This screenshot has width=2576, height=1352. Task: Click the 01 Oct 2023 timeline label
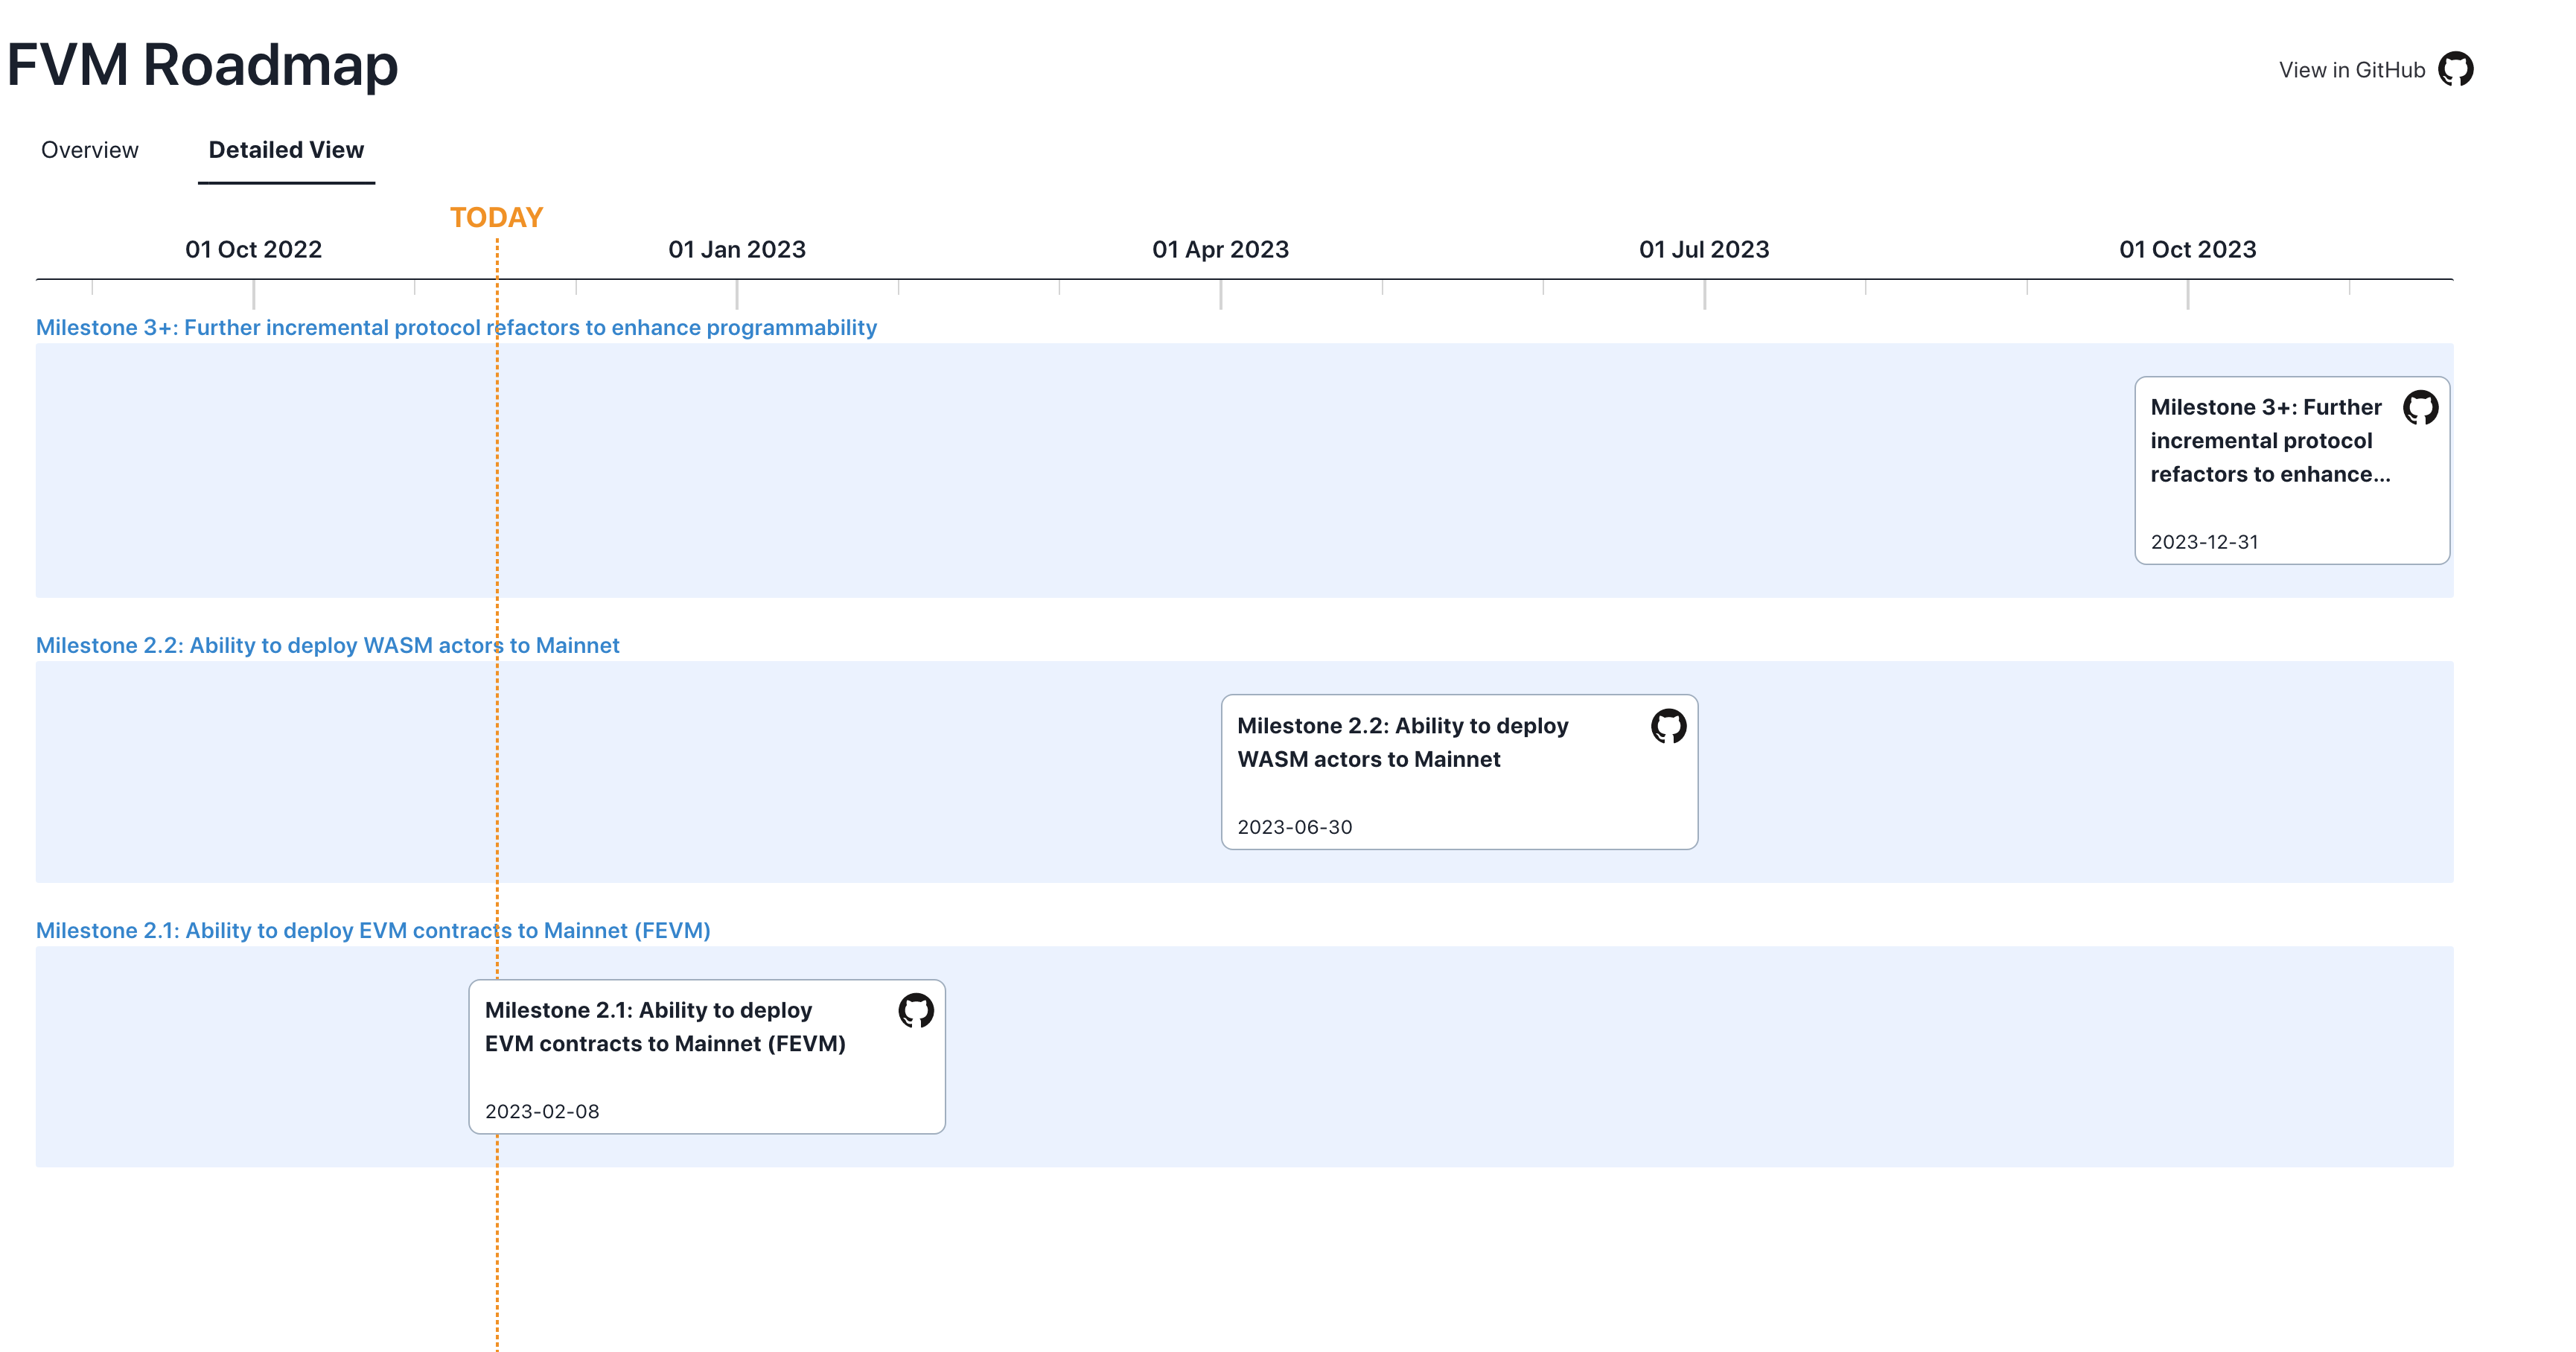tap(2188, 249)
